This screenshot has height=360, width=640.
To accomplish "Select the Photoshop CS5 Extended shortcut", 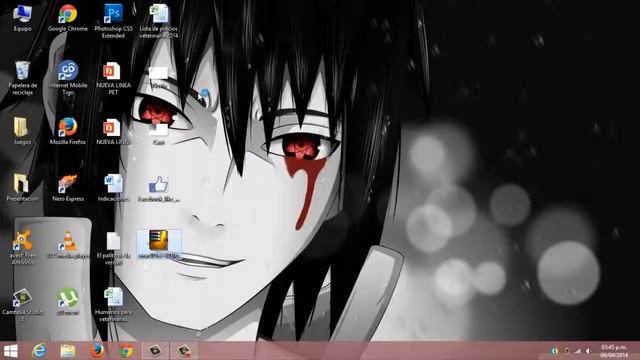I will 113,21.
